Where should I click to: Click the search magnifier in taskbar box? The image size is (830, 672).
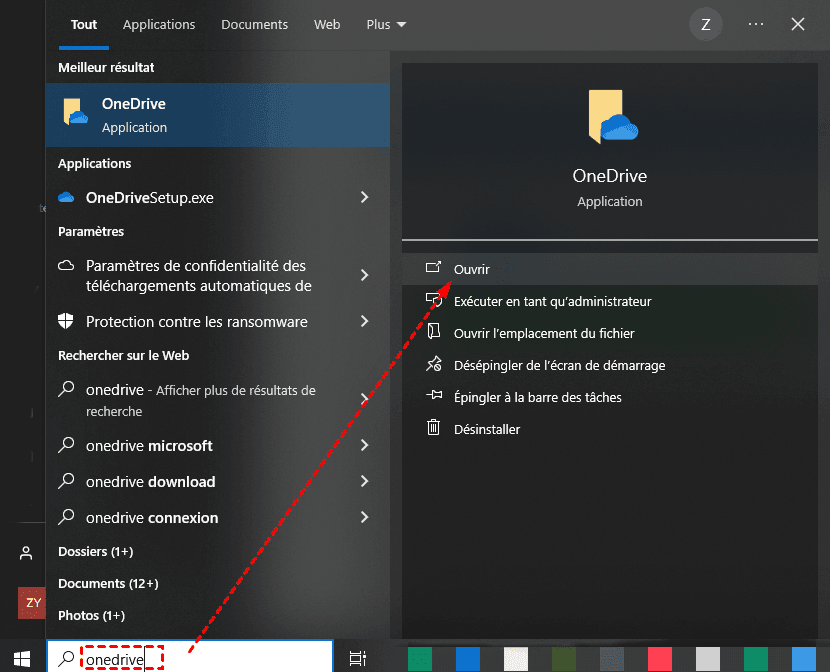(x=66, y=659)
